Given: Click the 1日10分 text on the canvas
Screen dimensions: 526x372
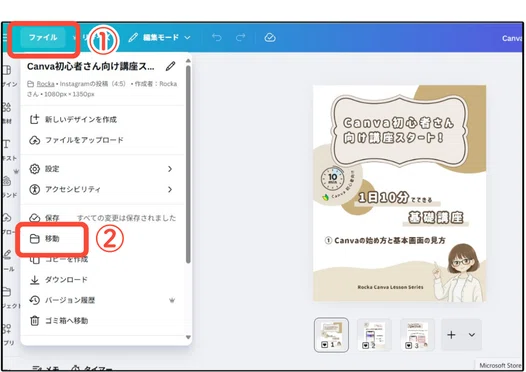Looking at the screenshot, I should 384,197.
